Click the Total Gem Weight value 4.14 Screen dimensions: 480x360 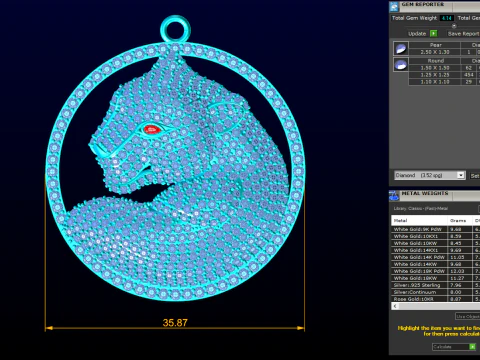[x=447, y=18]
